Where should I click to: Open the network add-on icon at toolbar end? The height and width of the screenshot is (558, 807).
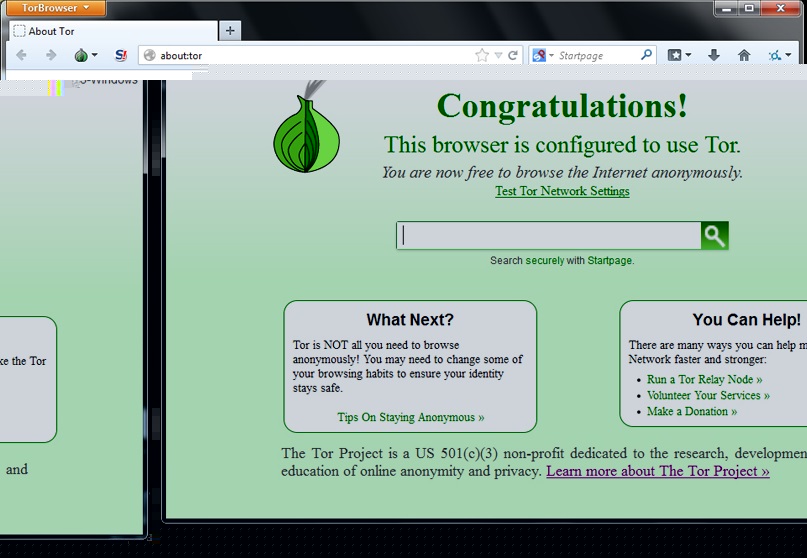point(774,55)
